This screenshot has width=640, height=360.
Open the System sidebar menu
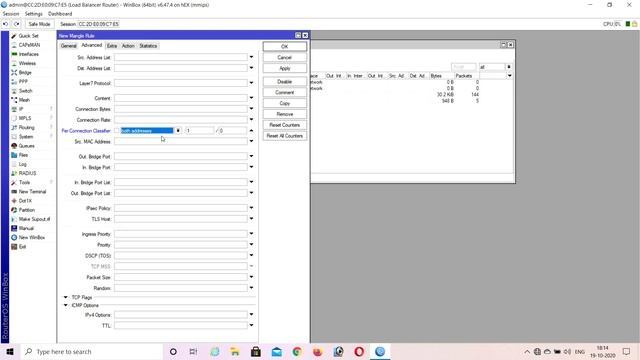(26, 137)
